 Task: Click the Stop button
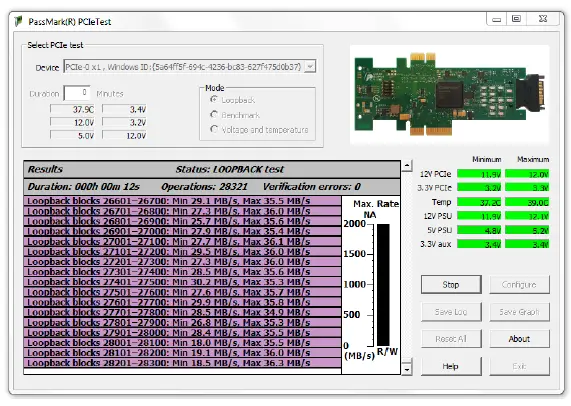pos(451,284)
